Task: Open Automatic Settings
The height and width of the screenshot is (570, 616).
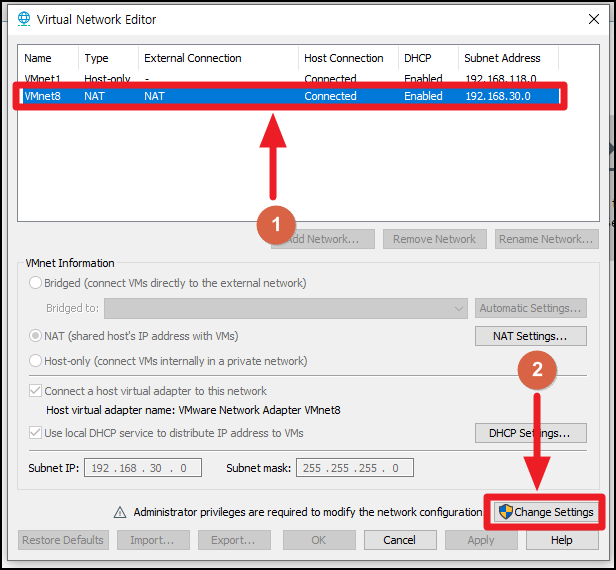Action: coord(531,308)
